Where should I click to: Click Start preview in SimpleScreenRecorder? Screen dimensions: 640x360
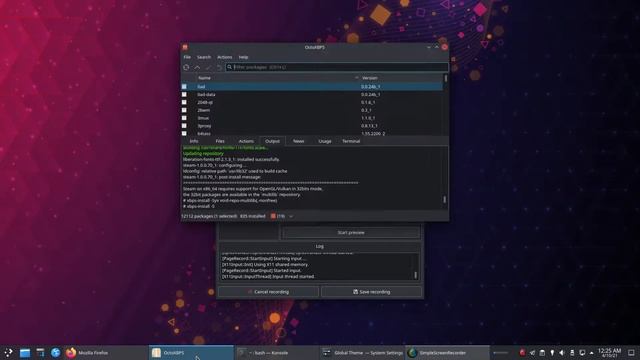(351, 233)
